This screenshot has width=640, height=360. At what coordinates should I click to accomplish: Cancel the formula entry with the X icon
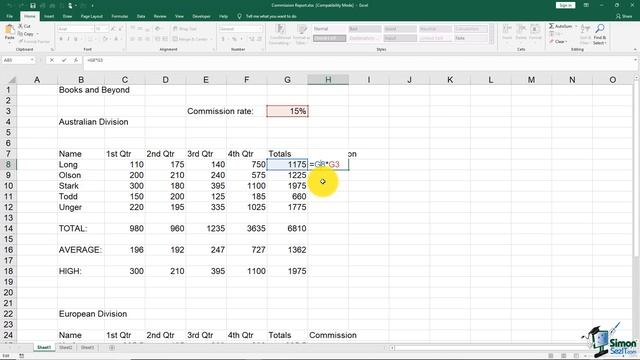coord(52,60)
